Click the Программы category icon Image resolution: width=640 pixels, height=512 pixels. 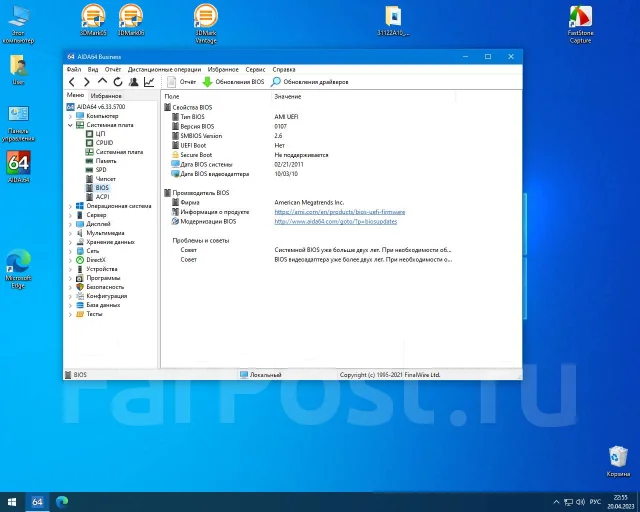coord(80,278)
